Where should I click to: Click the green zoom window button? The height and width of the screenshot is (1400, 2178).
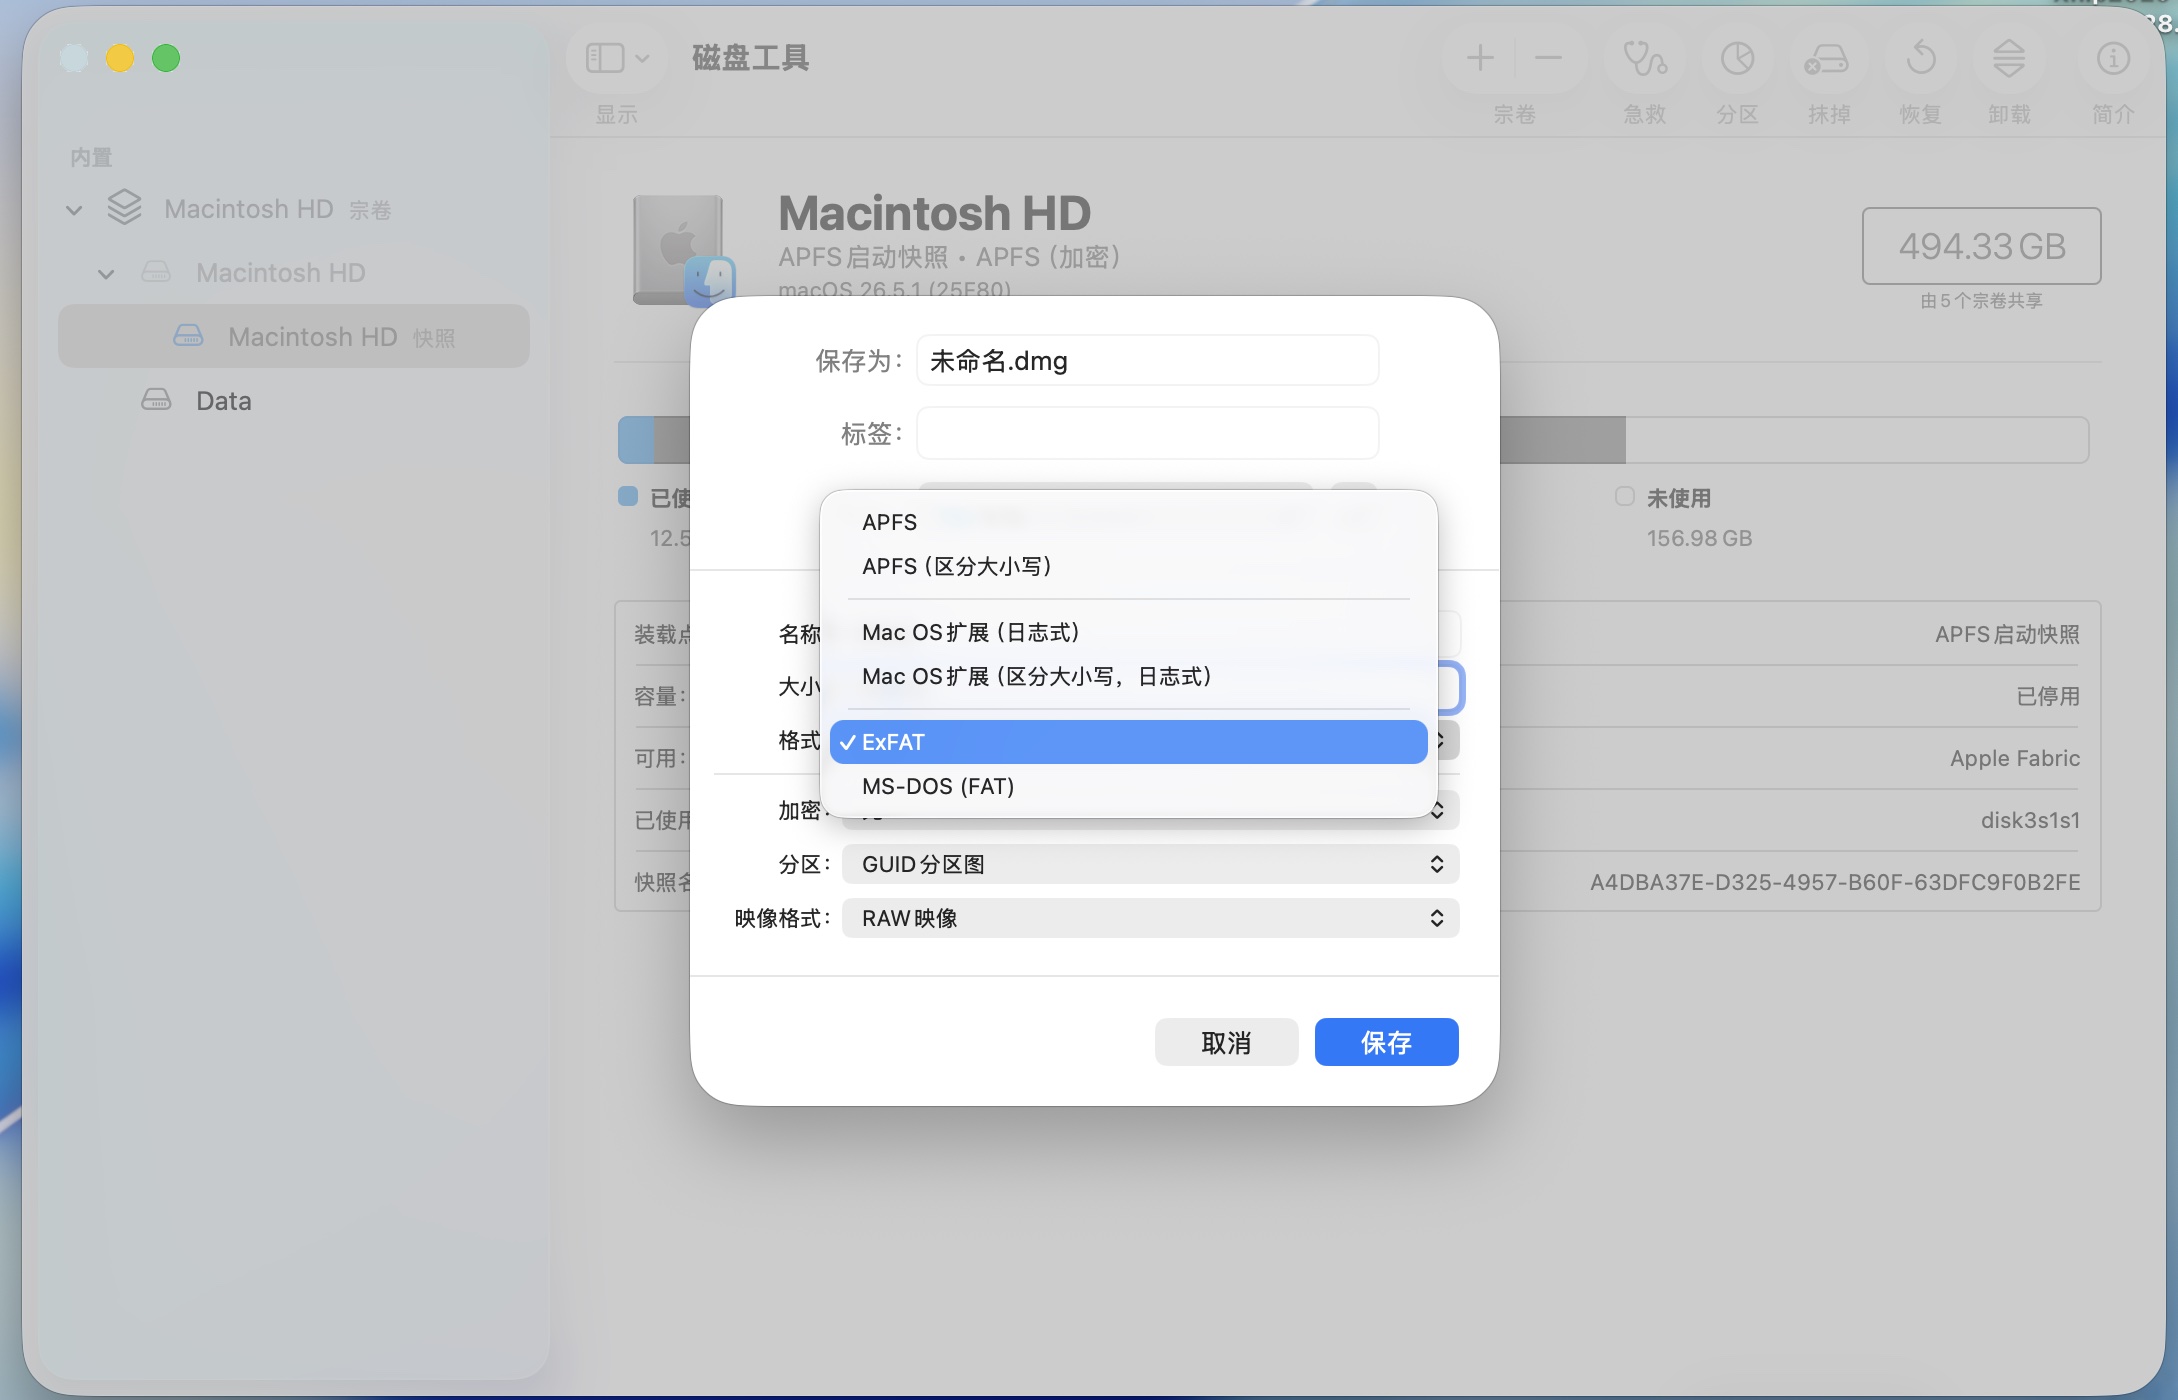coord(166,58)
